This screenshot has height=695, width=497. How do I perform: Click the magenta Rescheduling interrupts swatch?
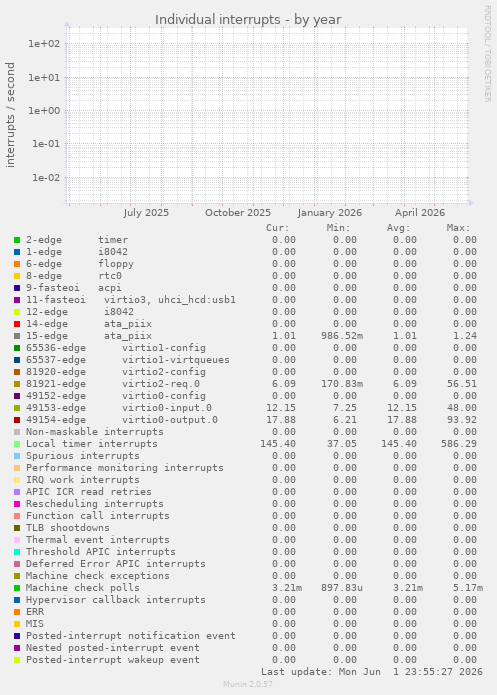[x=17, y=504]
